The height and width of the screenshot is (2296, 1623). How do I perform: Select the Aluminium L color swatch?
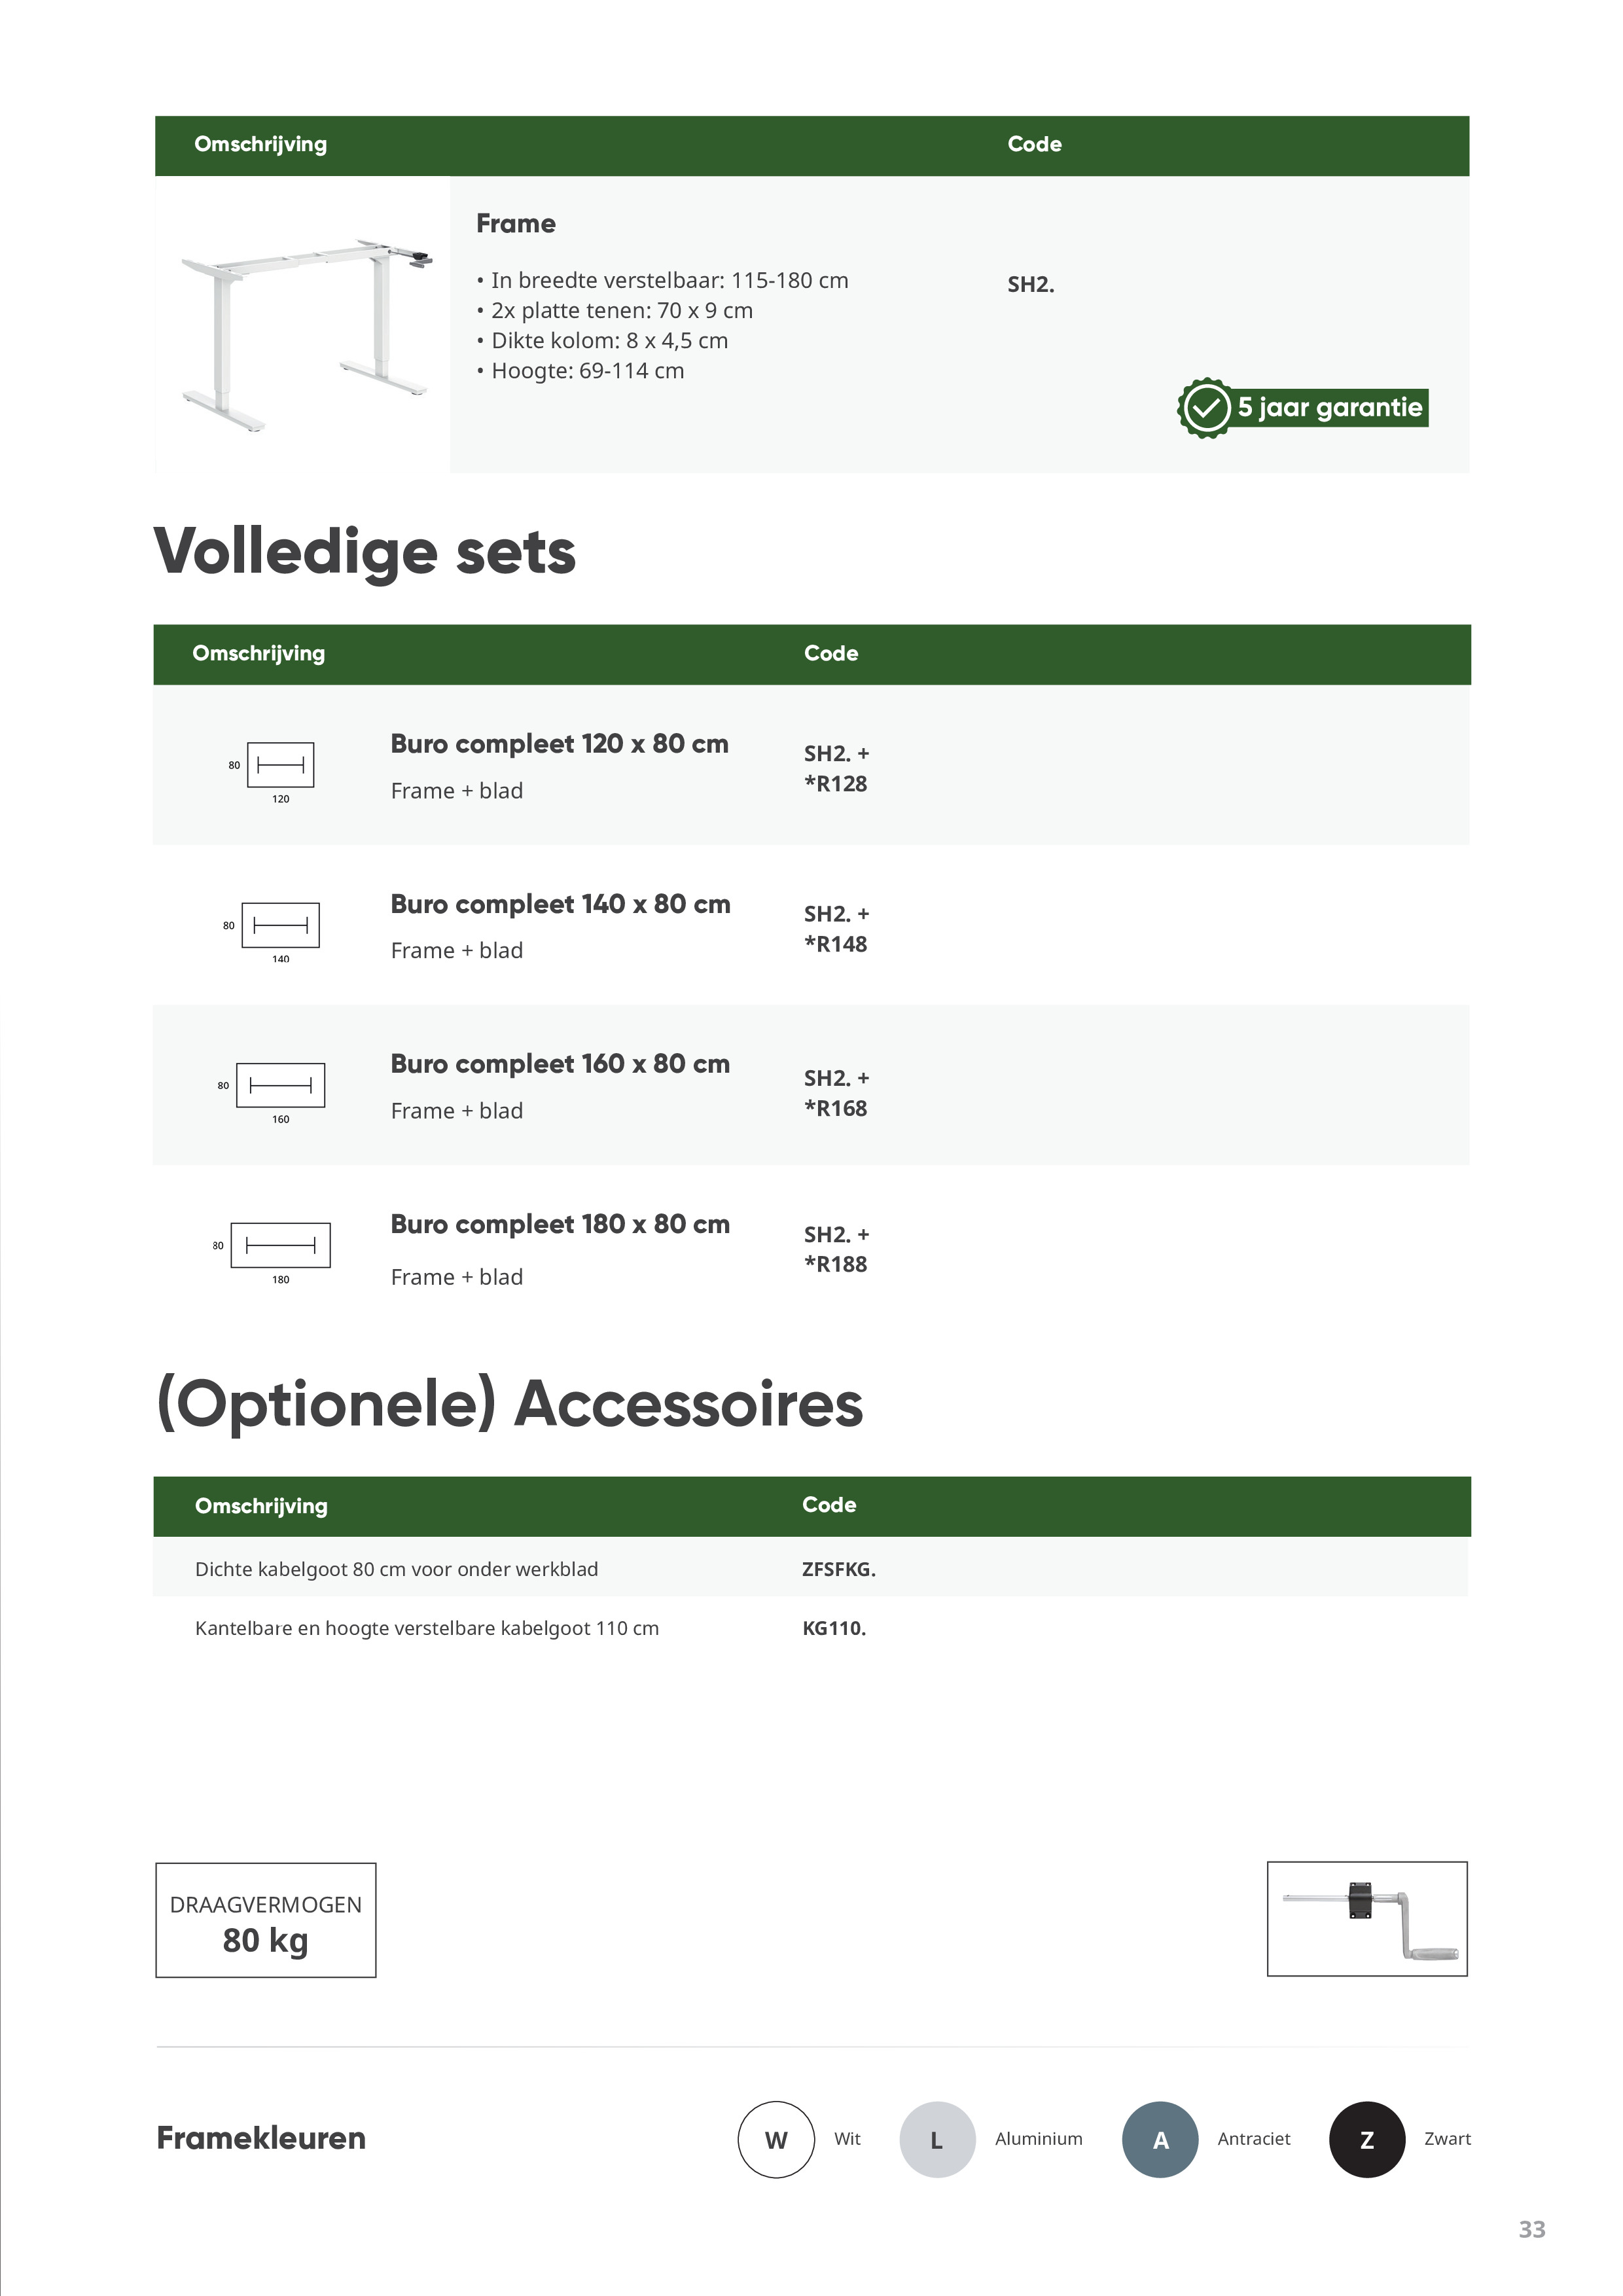click(937, 2139)
